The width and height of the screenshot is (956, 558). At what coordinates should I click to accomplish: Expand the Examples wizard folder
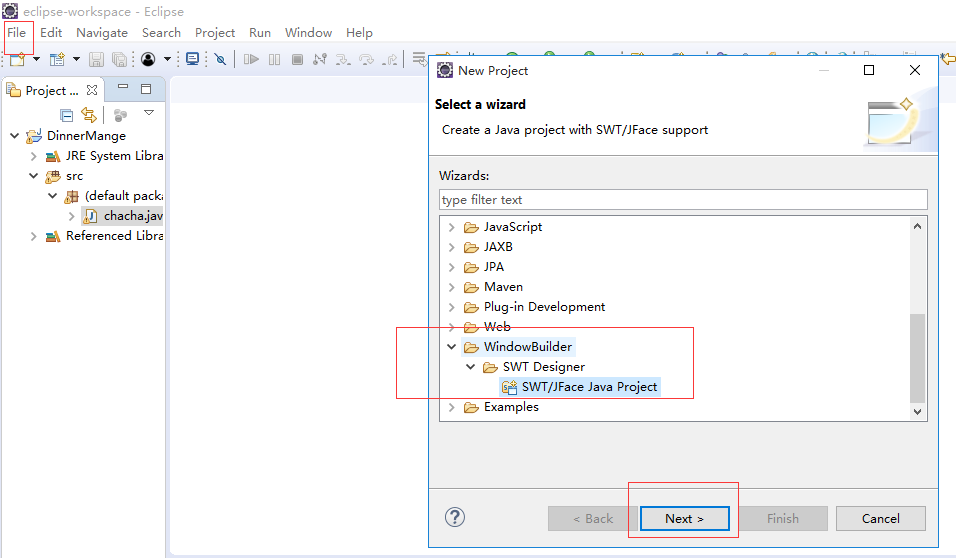451,407
